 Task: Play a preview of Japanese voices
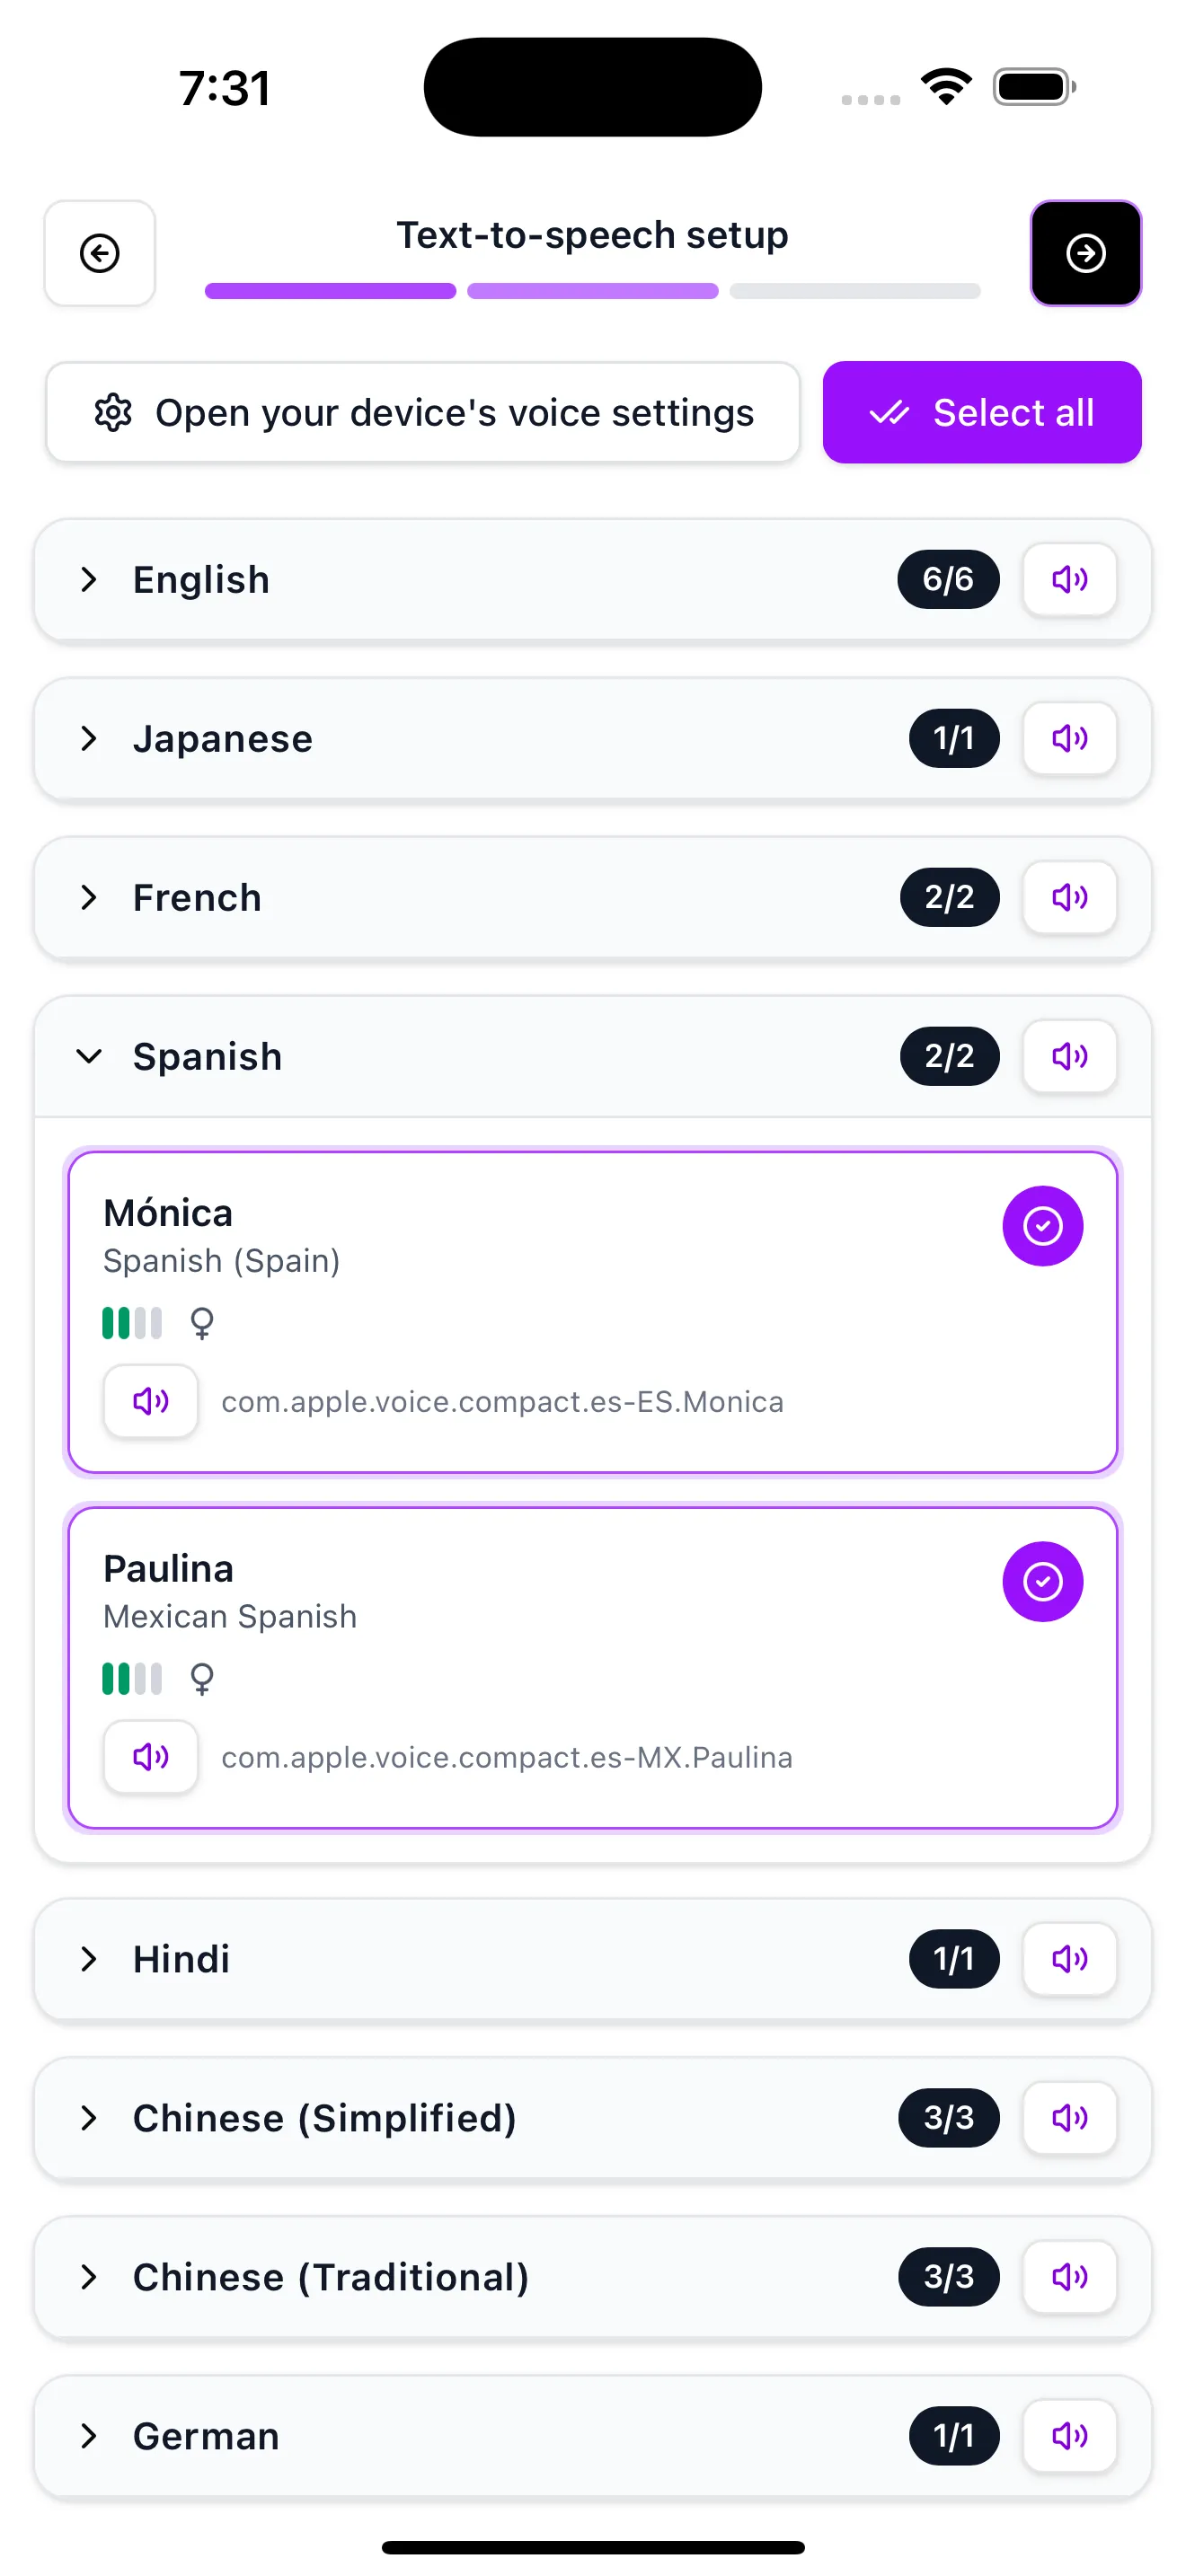[1069, 739]
